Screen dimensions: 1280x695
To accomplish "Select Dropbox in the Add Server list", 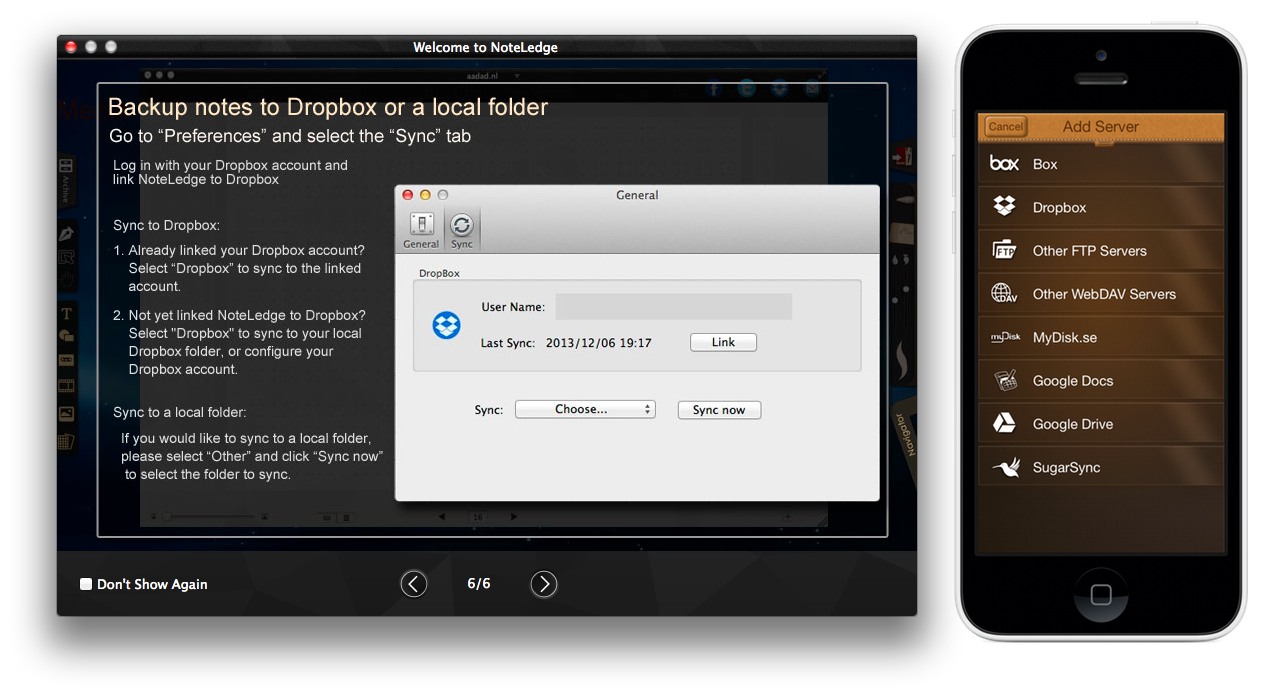I will click(1100, 208).
